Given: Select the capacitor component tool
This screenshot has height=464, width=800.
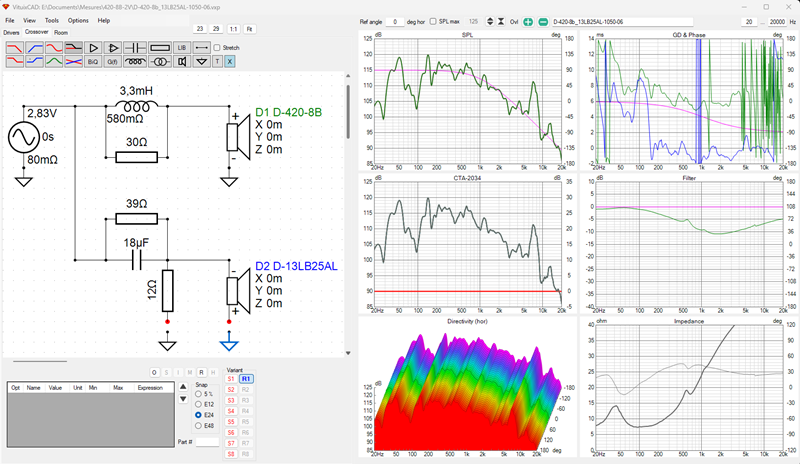Looking at the screenshot, I should click(x=136, y=48).
